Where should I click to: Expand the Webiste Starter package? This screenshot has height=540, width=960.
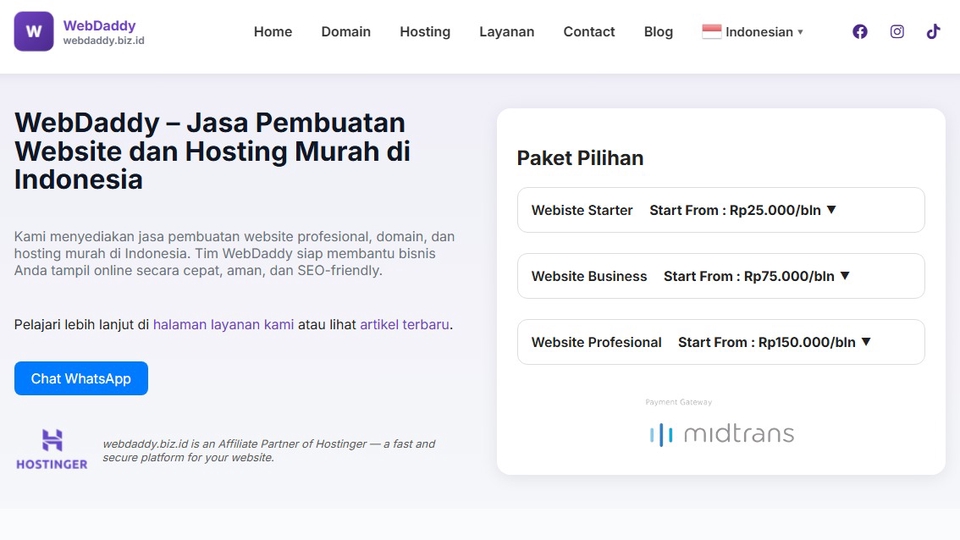[x=720, y=210]
